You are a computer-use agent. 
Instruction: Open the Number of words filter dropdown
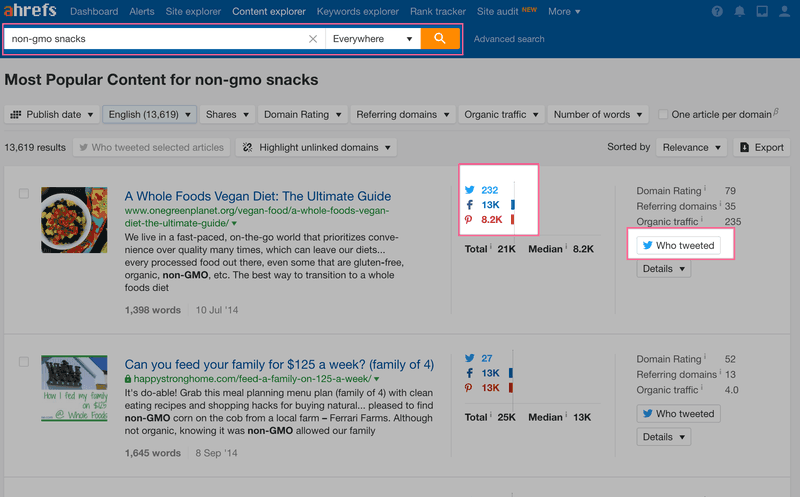pyautogui.click(x=598, y=114)
